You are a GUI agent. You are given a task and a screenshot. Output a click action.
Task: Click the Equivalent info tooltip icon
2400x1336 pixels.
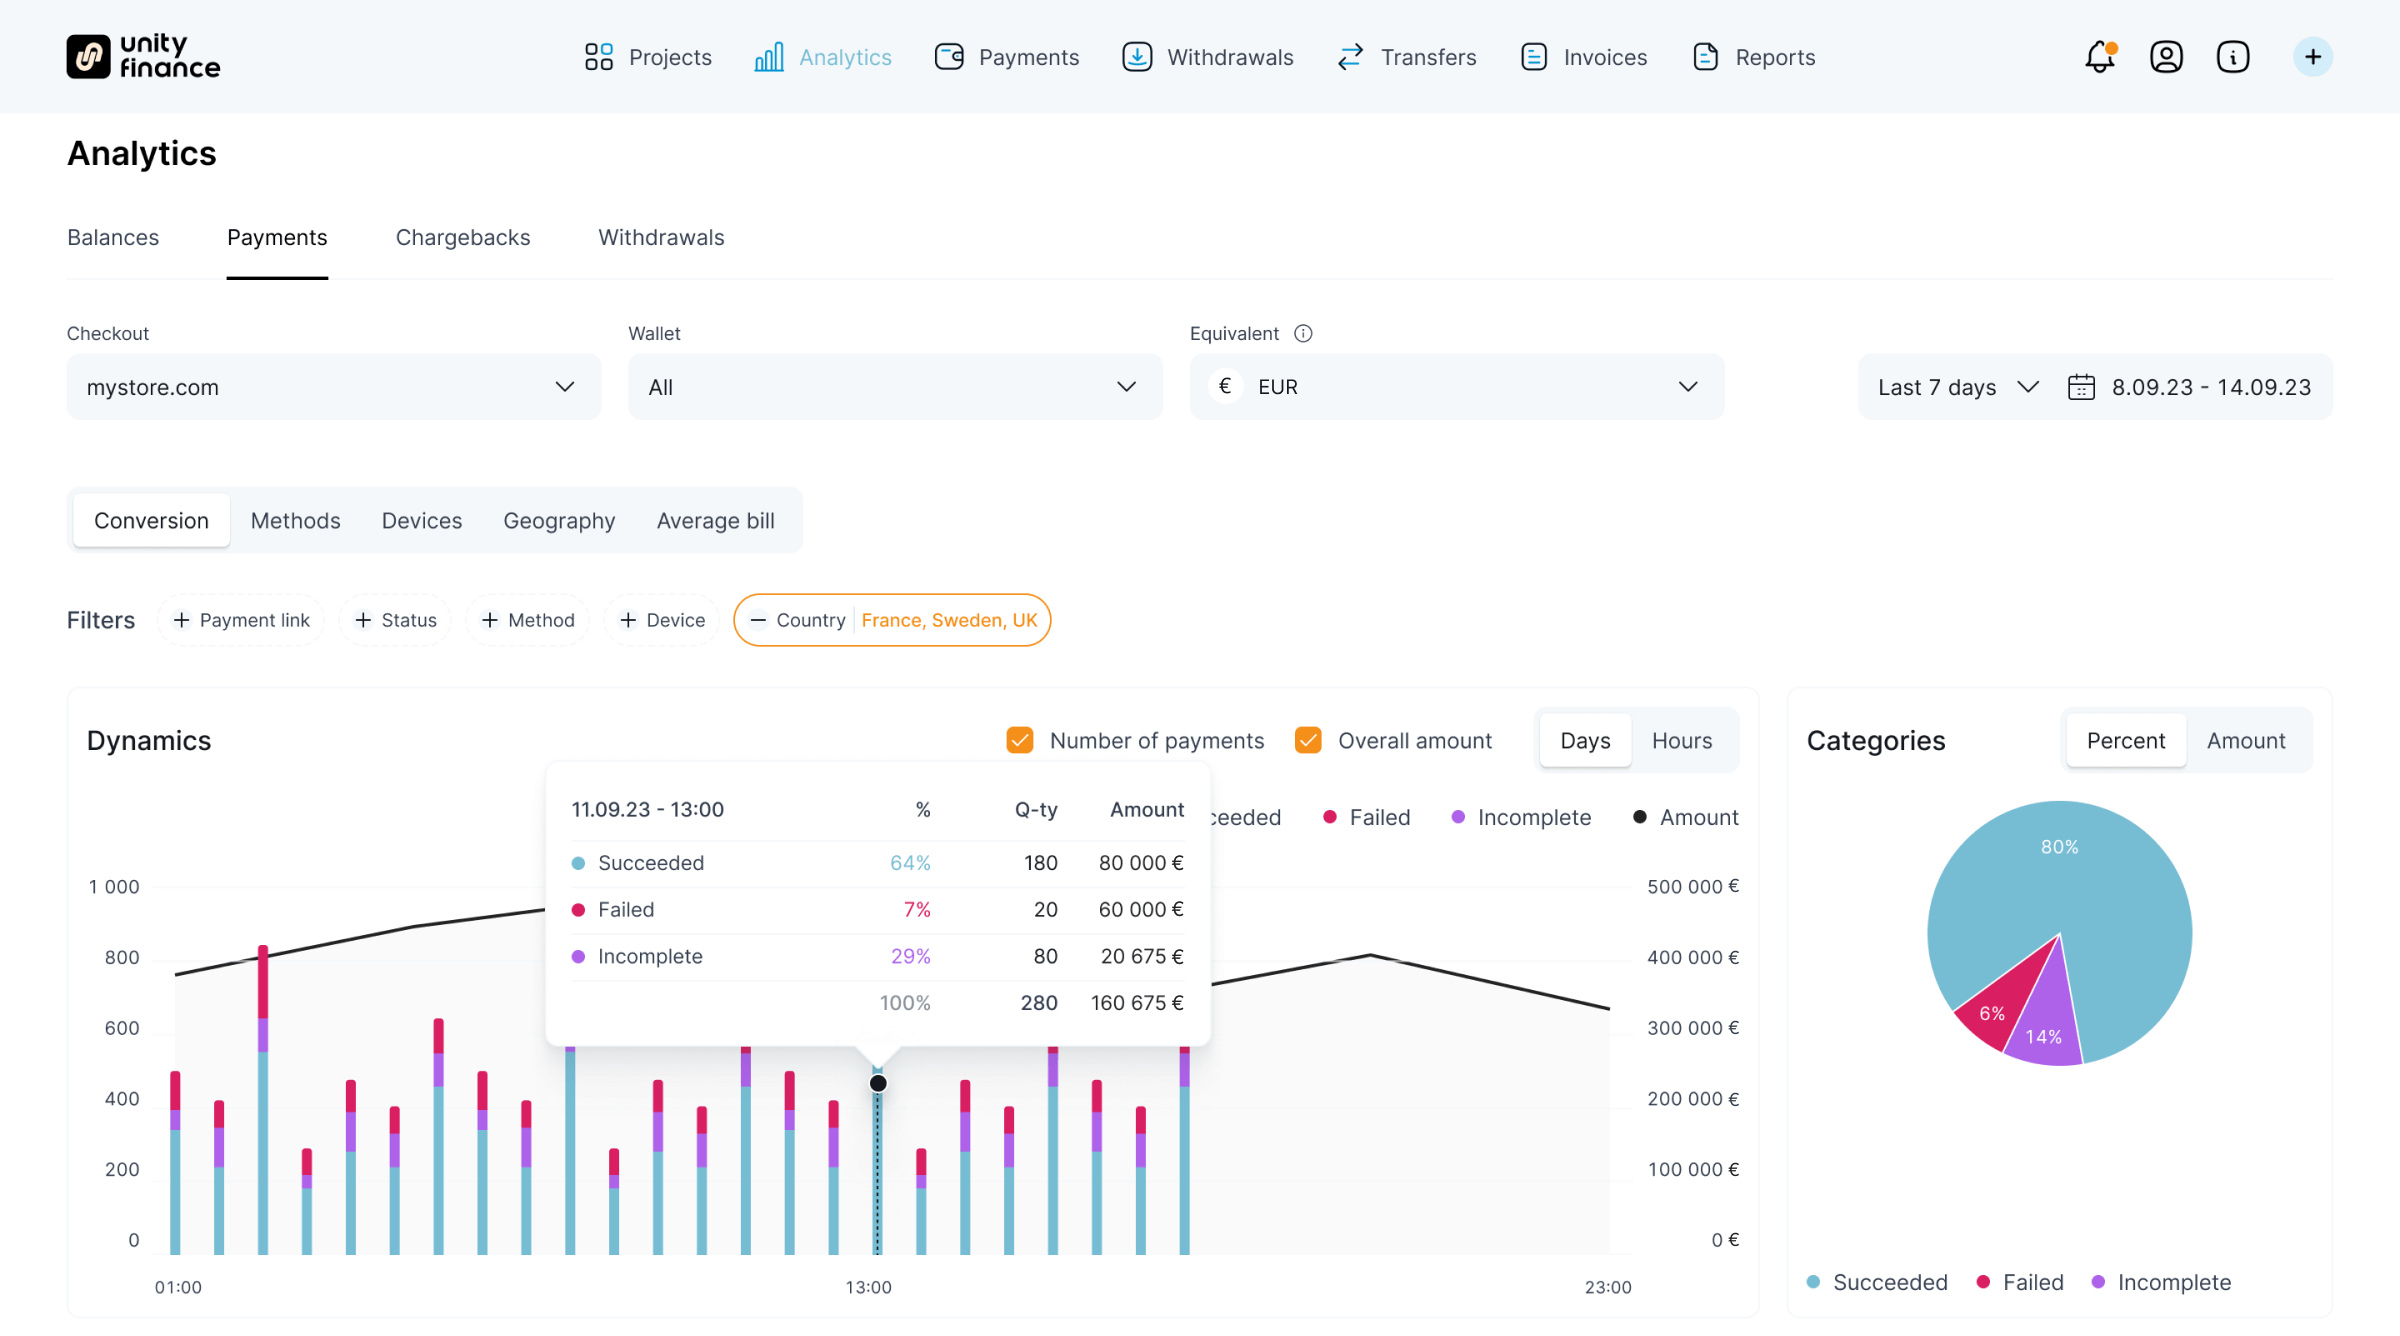(x=1303, y=333)
